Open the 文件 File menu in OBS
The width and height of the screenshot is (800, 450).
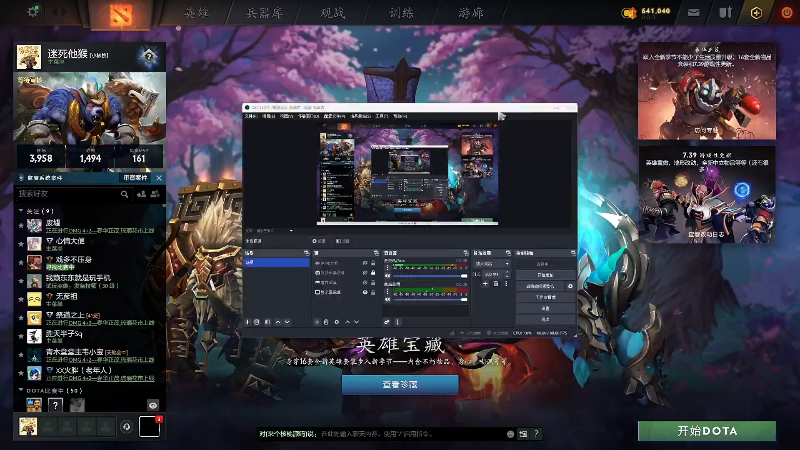251,116
